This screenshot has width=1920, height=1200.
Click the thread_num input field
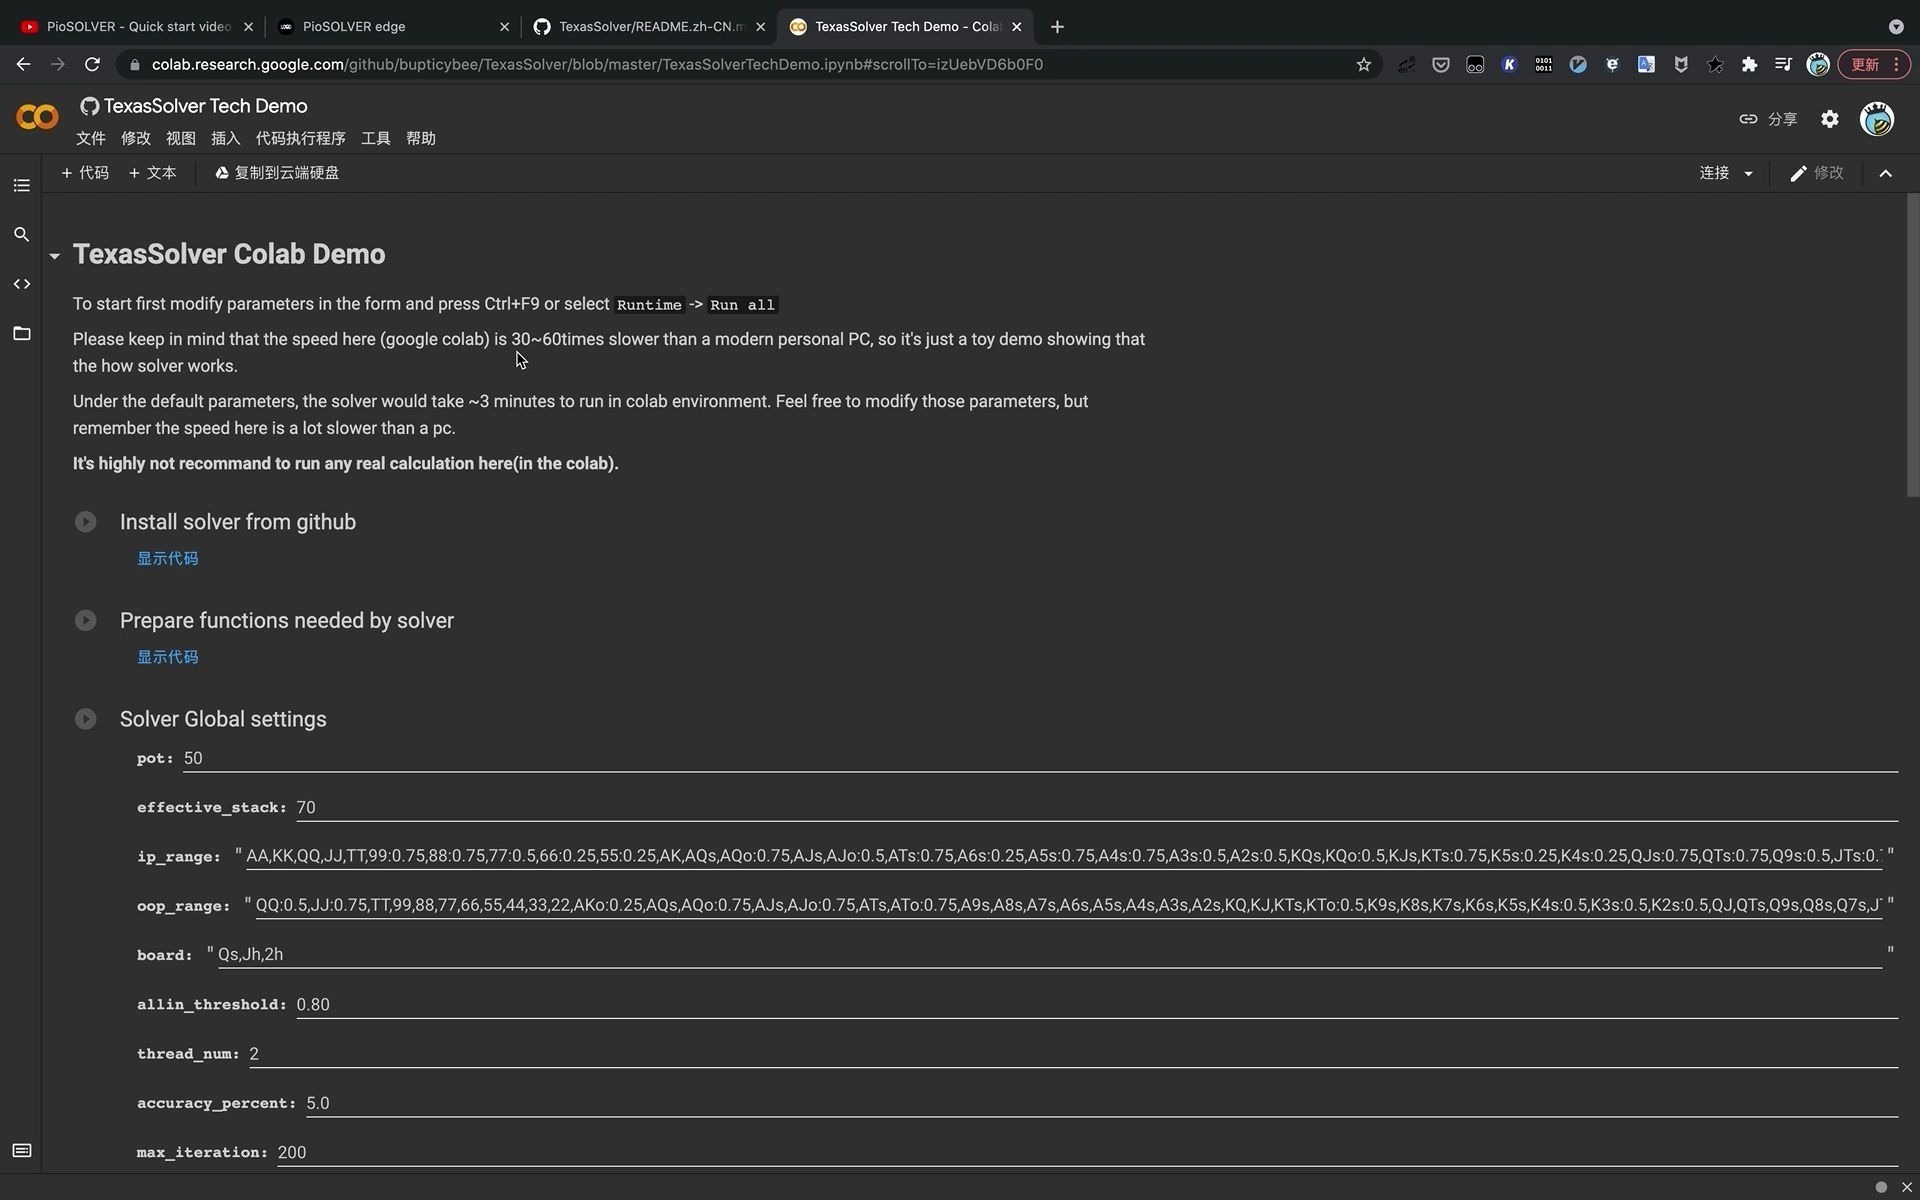coord(1073,1054)
